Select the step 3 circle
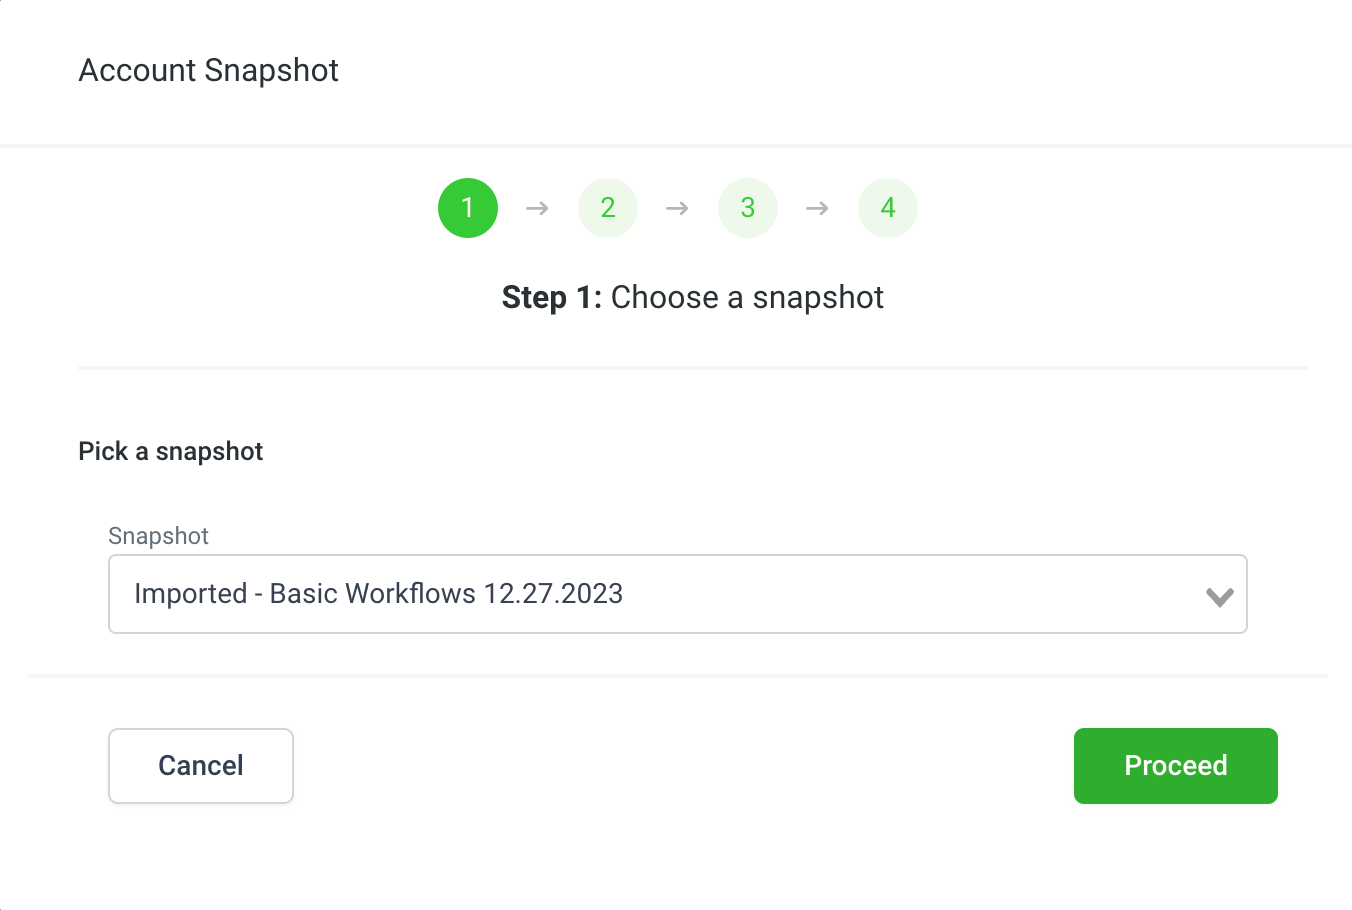 point(748,208)
